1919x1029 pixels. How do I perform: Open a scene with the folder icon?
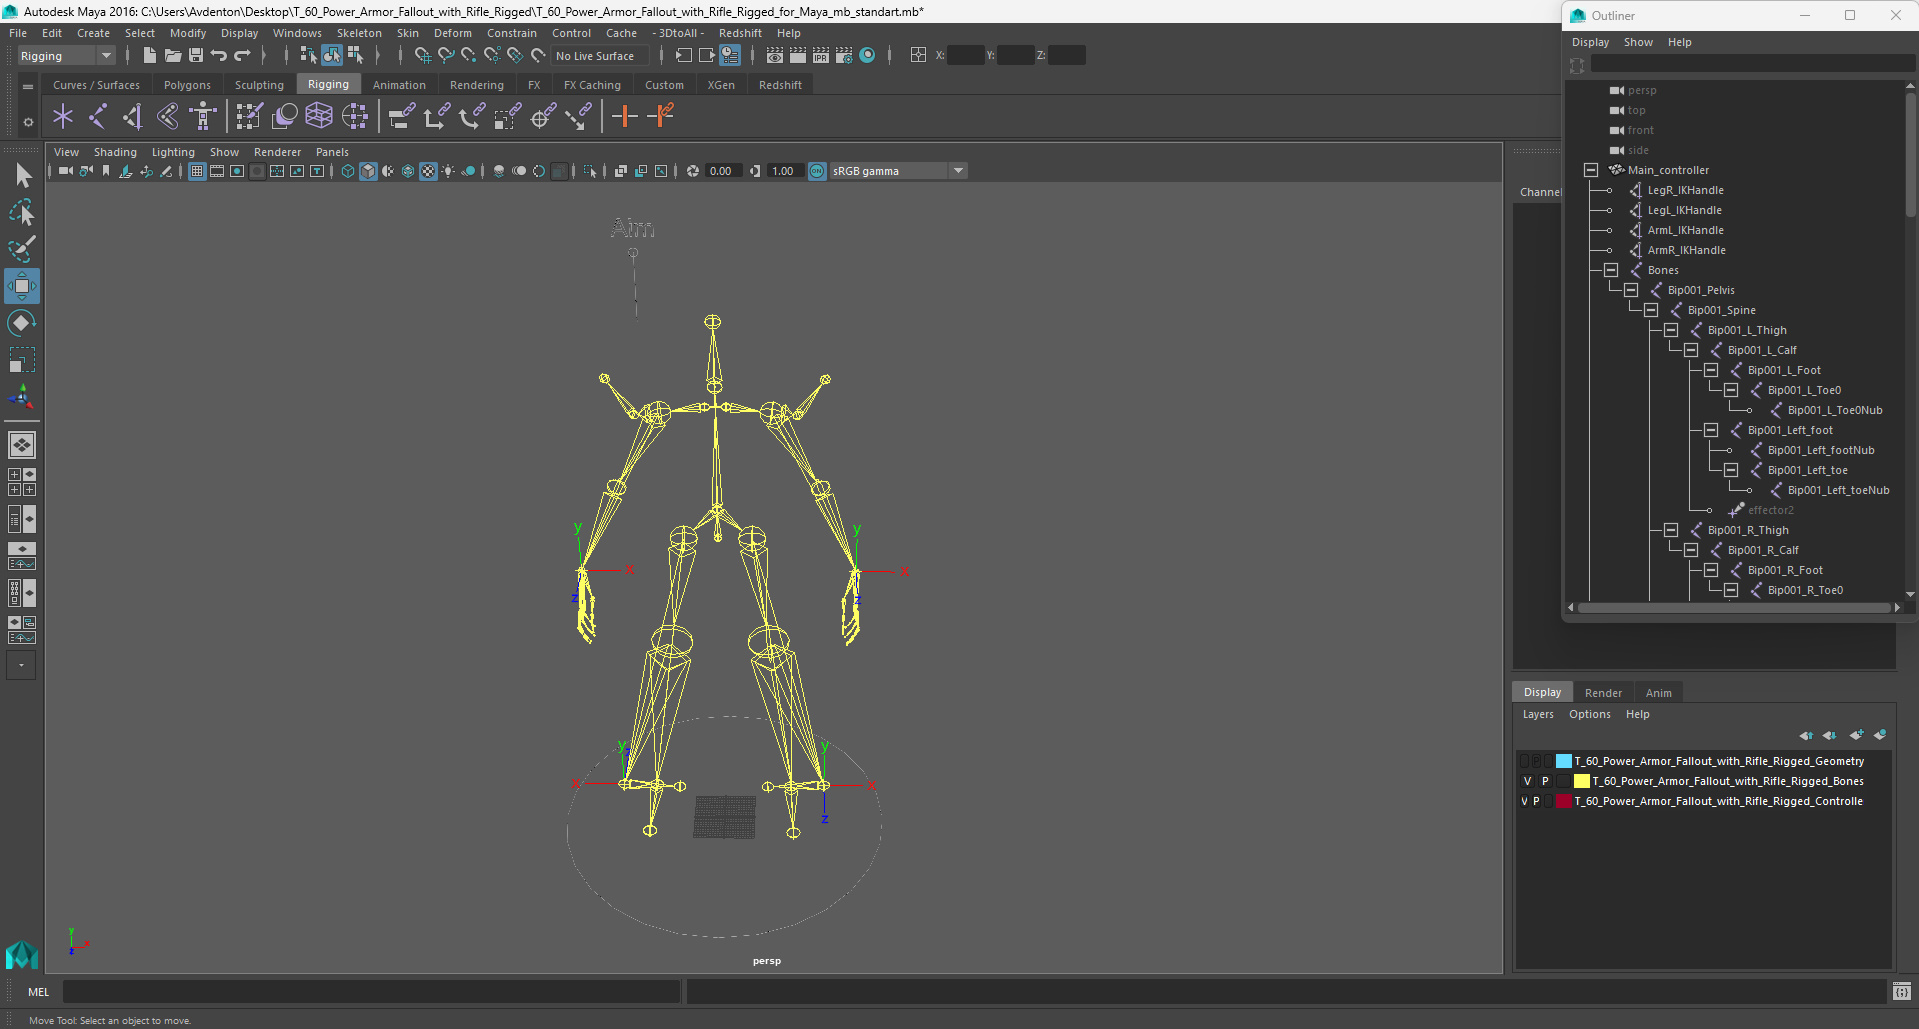172,56
